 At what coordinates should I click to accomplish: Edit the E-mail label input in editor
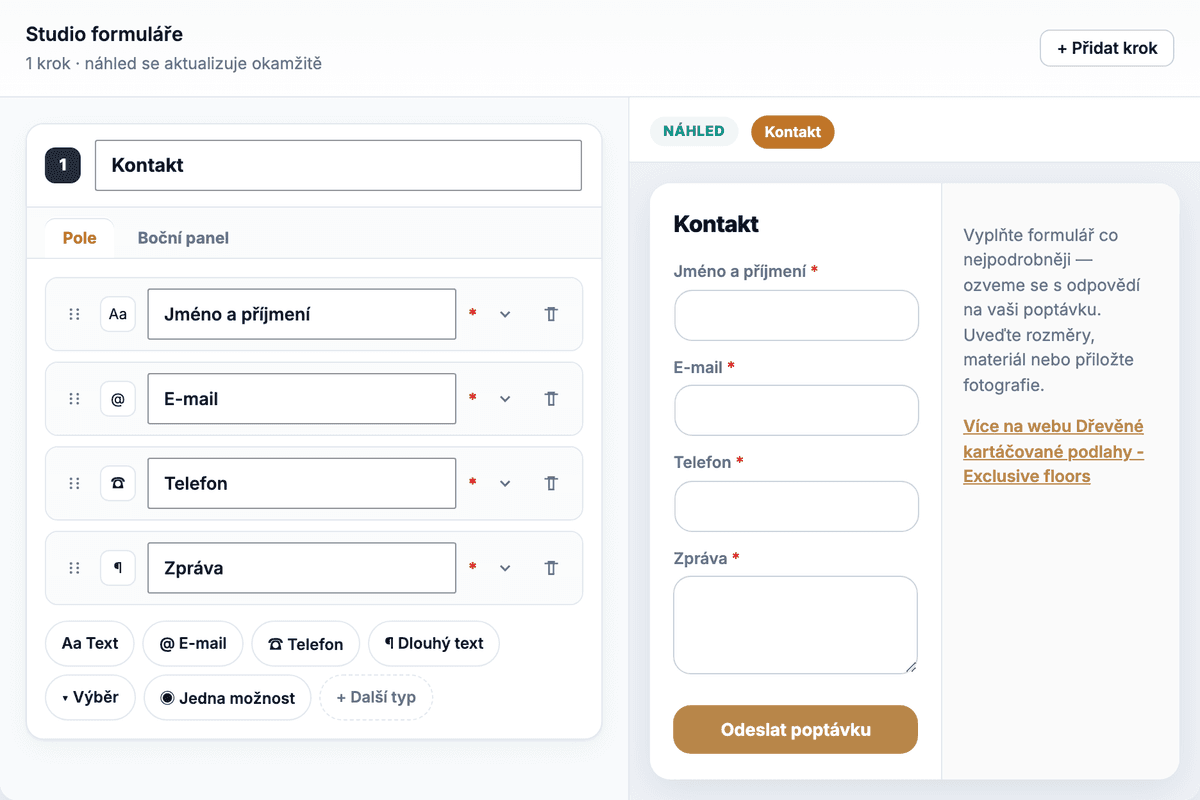click(301, 399)
